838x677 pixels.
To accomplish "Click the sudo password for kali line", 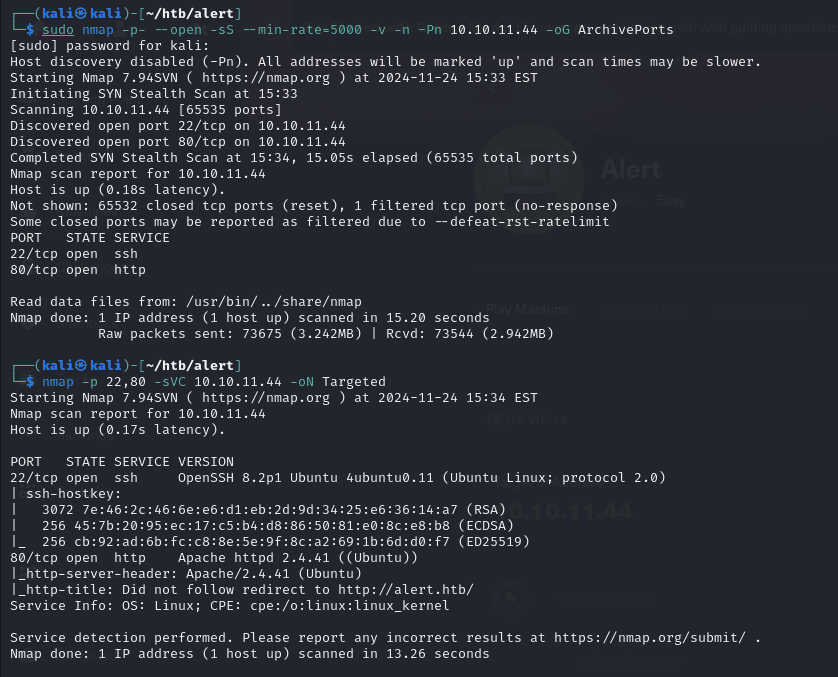I will (110, 46).
